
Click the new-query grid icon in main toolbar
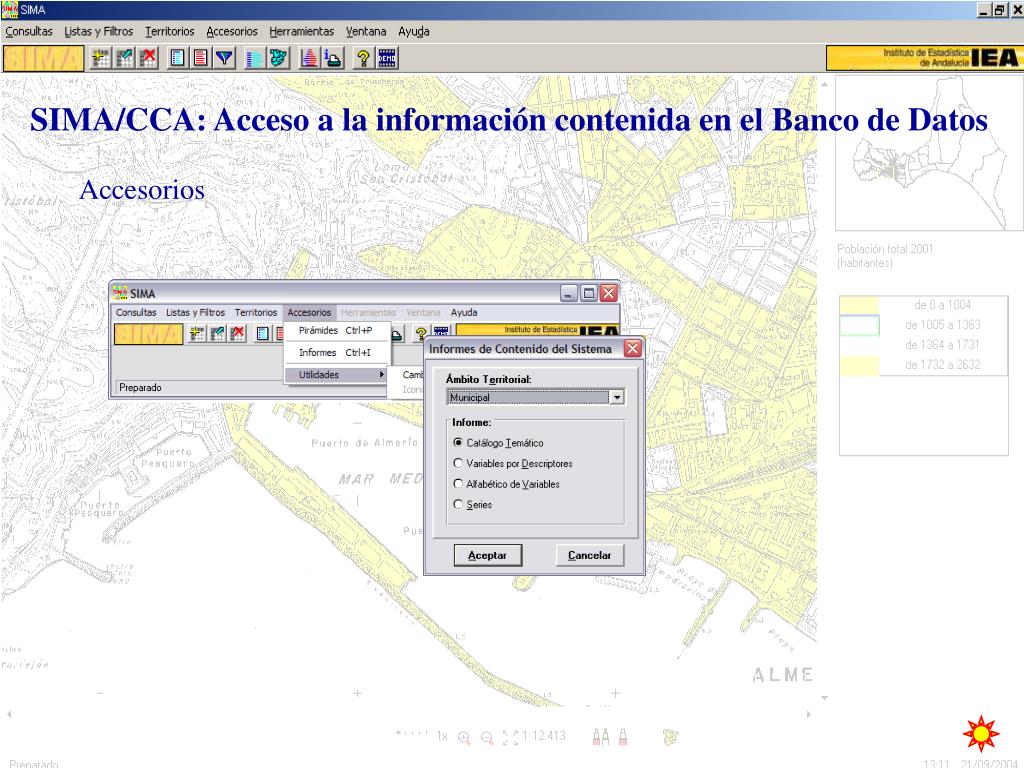[x=101, y=58]
